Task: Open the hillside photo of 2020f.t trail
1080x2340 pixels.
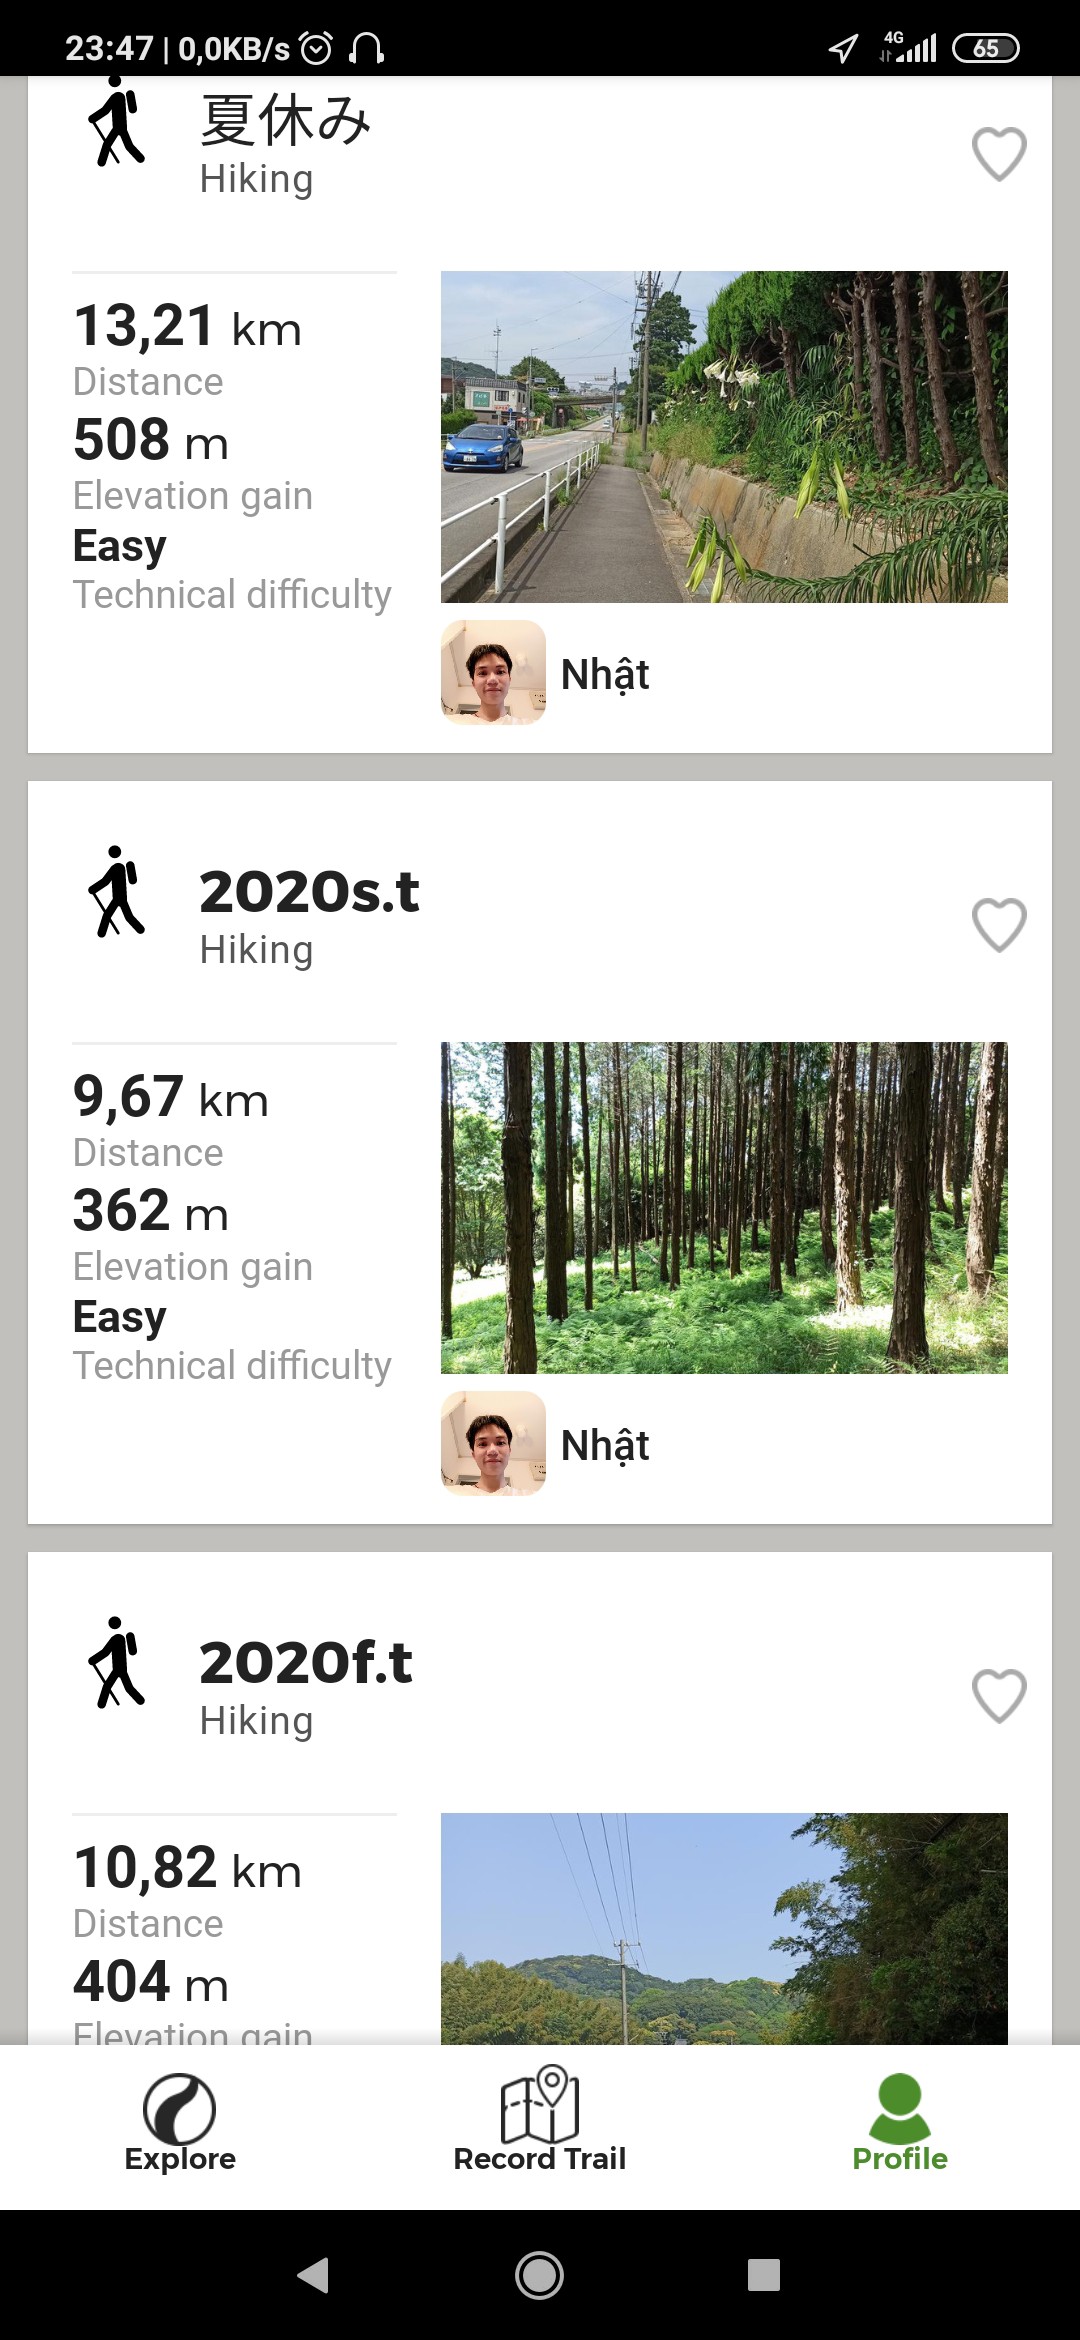Action: (x=724, y=1928)
